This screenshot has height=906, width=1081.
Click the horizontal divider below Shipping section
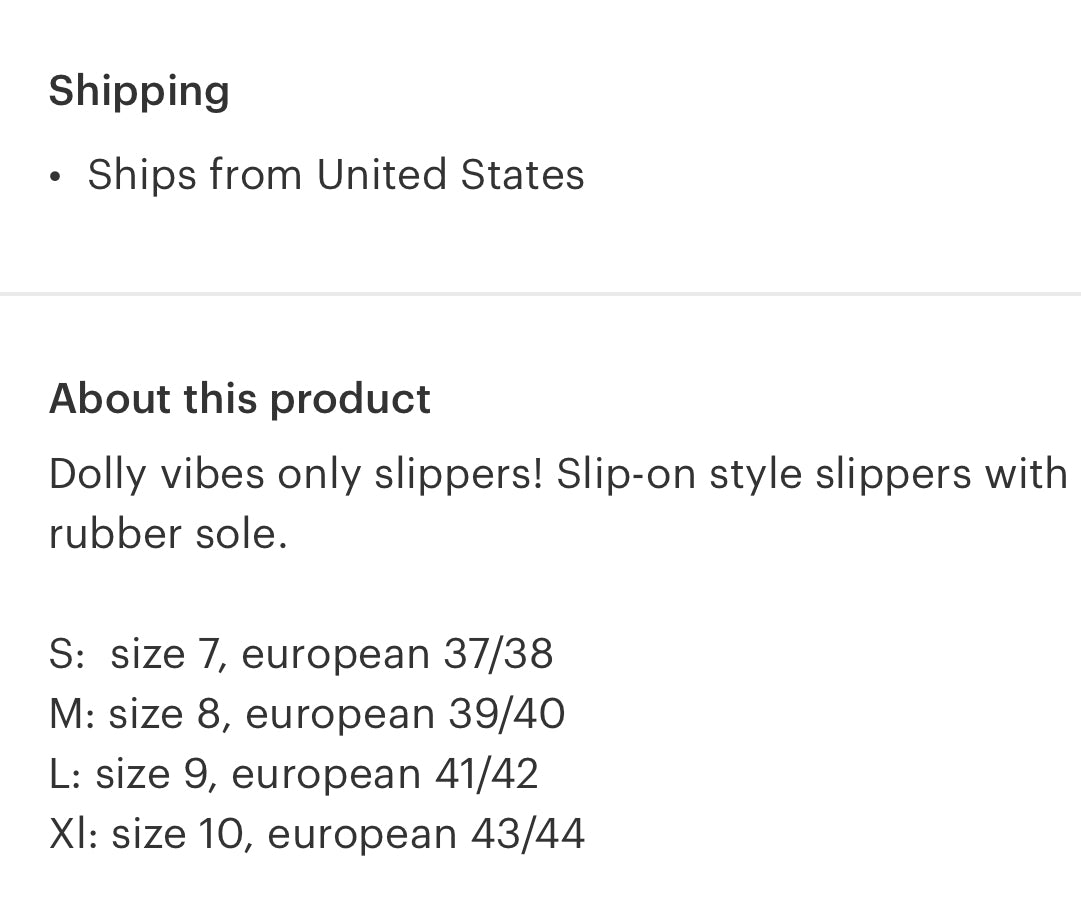point(540,294)
